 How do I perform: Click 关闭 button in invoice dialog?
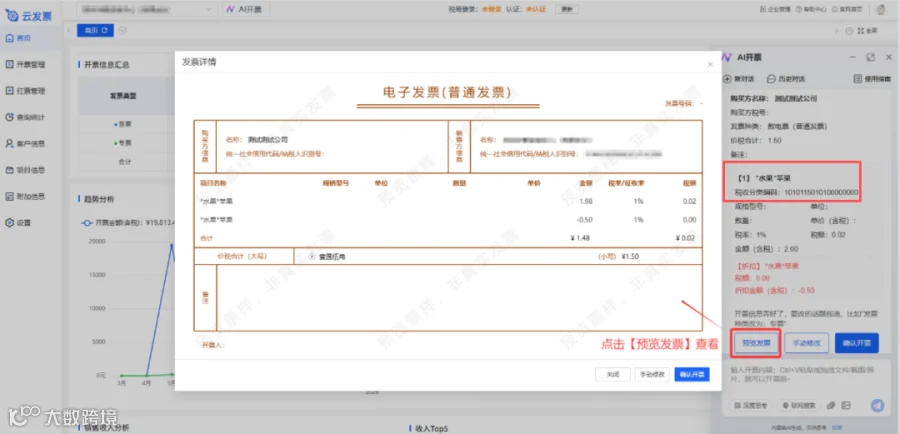pos(612,374)
